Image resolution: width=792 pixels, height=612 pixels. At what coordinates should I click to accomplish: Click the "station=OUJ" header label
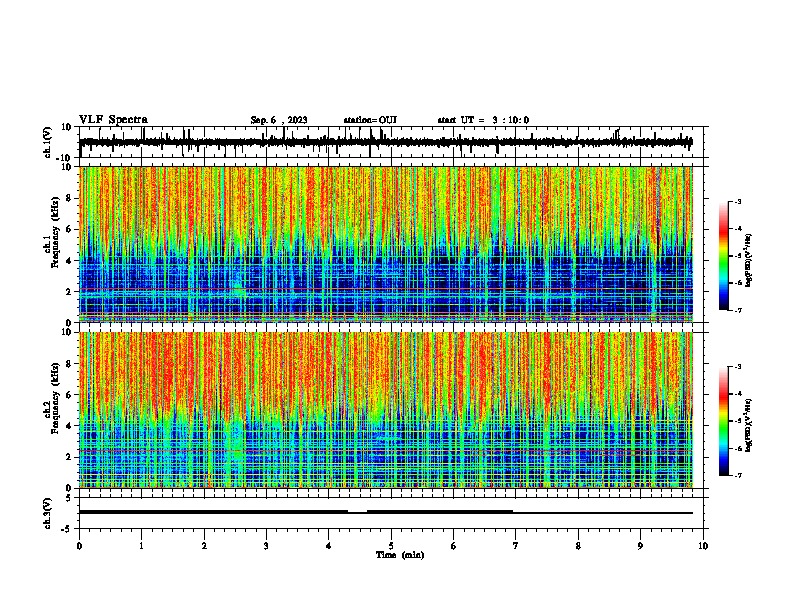point(370,120)
